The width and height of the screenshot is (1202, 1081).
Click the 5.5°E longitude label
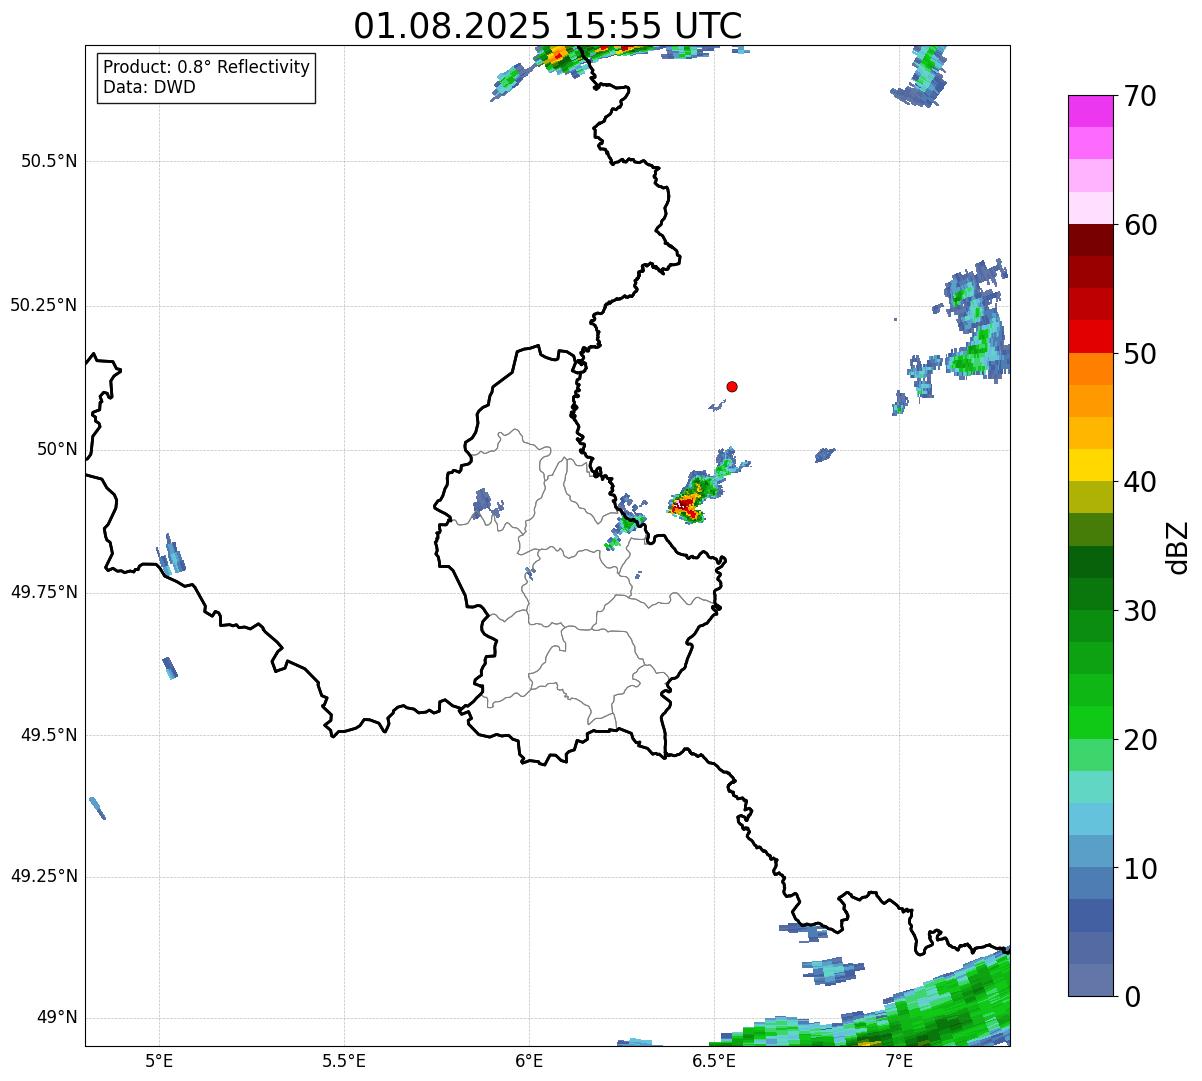pyautogui.click(x=344, y=1060)
